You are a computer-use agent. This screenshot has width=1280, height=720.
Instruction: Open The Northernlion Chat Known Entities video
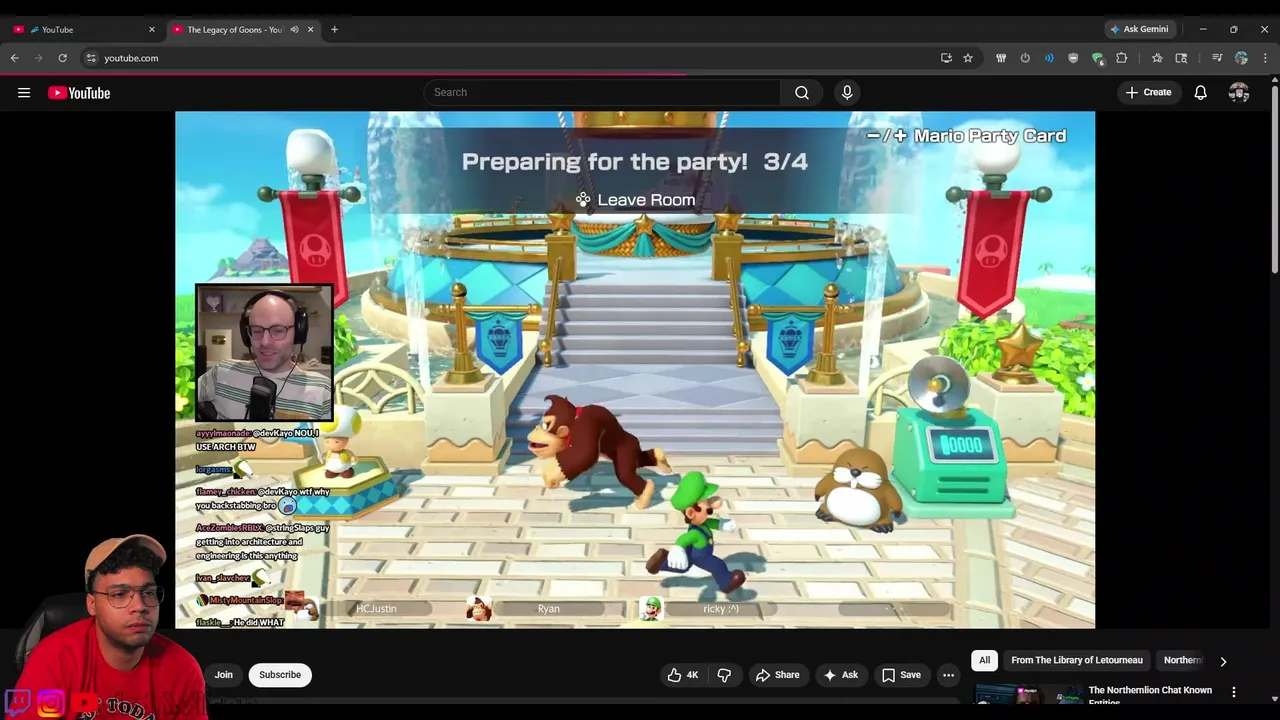click(x=1150, y=694)
